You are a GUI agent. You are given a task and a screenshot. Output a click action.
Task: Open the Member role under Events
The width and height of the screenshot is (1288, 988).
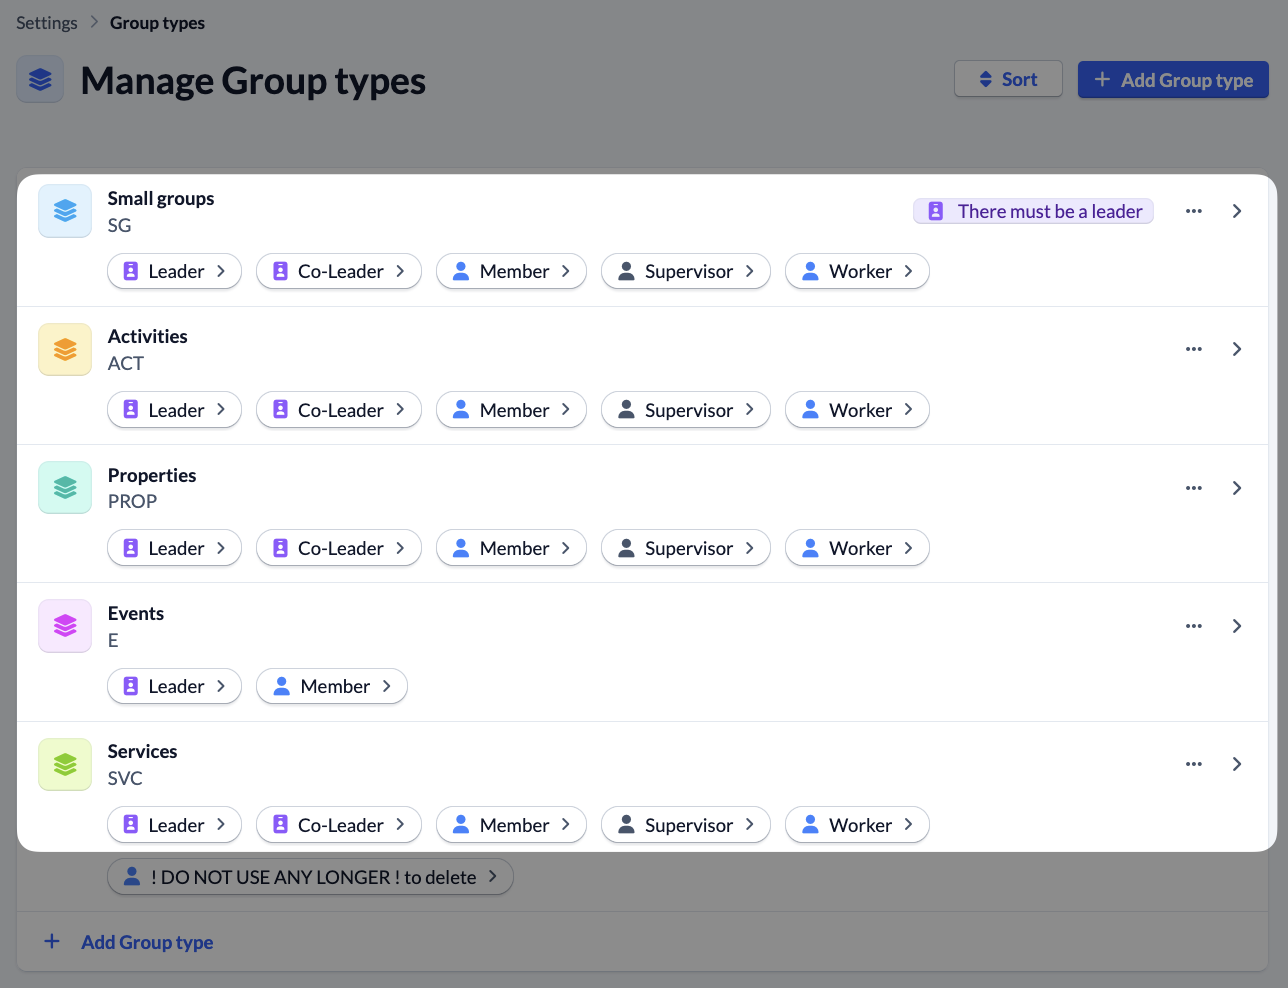(331, 687)
